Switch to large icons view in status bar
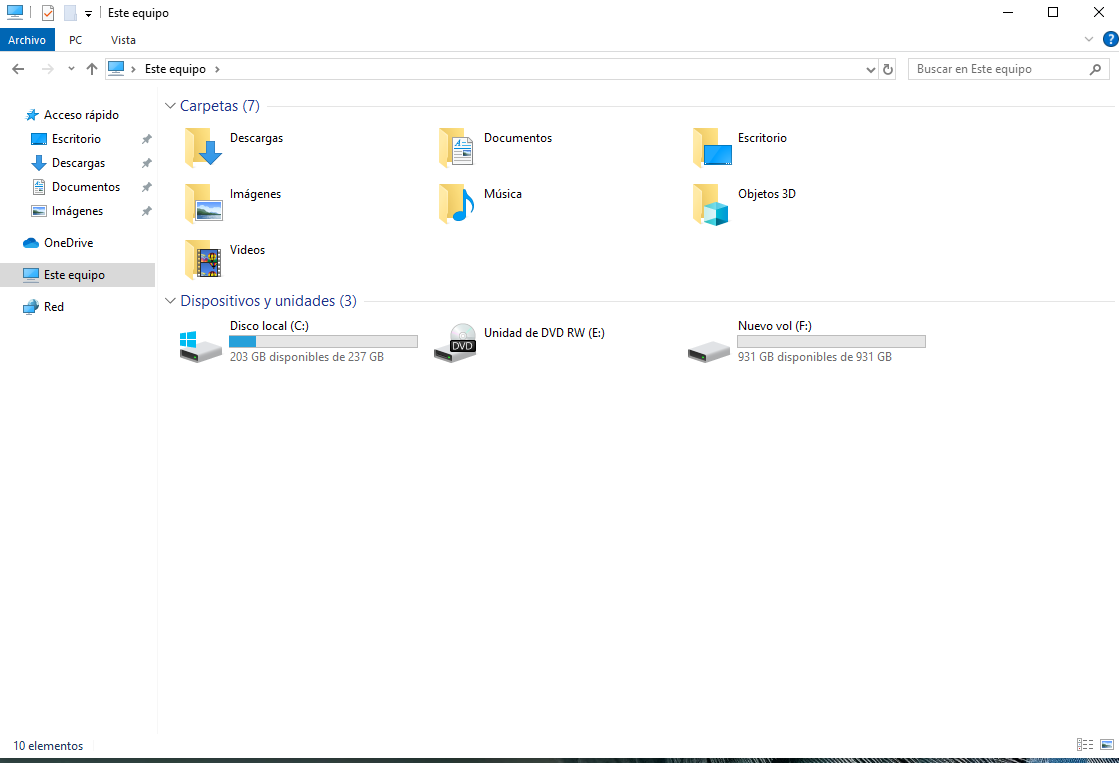Image resolution: width=1119 pixels, height=763 pixels. [x=1106, y=745]
